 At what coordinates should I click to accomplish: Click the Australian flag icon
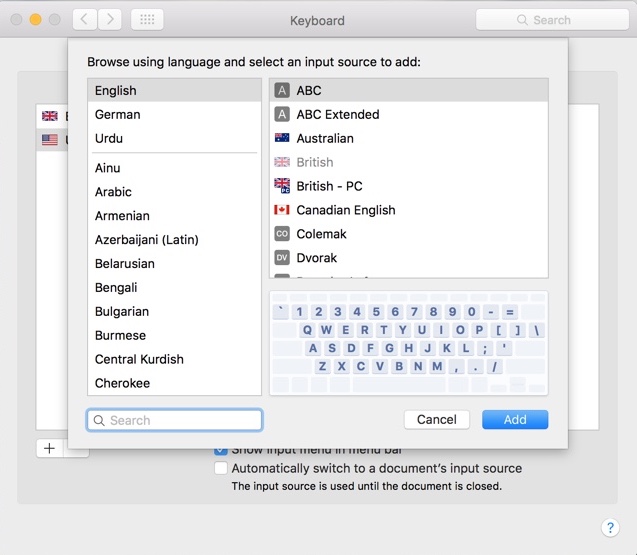tap(282, 138)
